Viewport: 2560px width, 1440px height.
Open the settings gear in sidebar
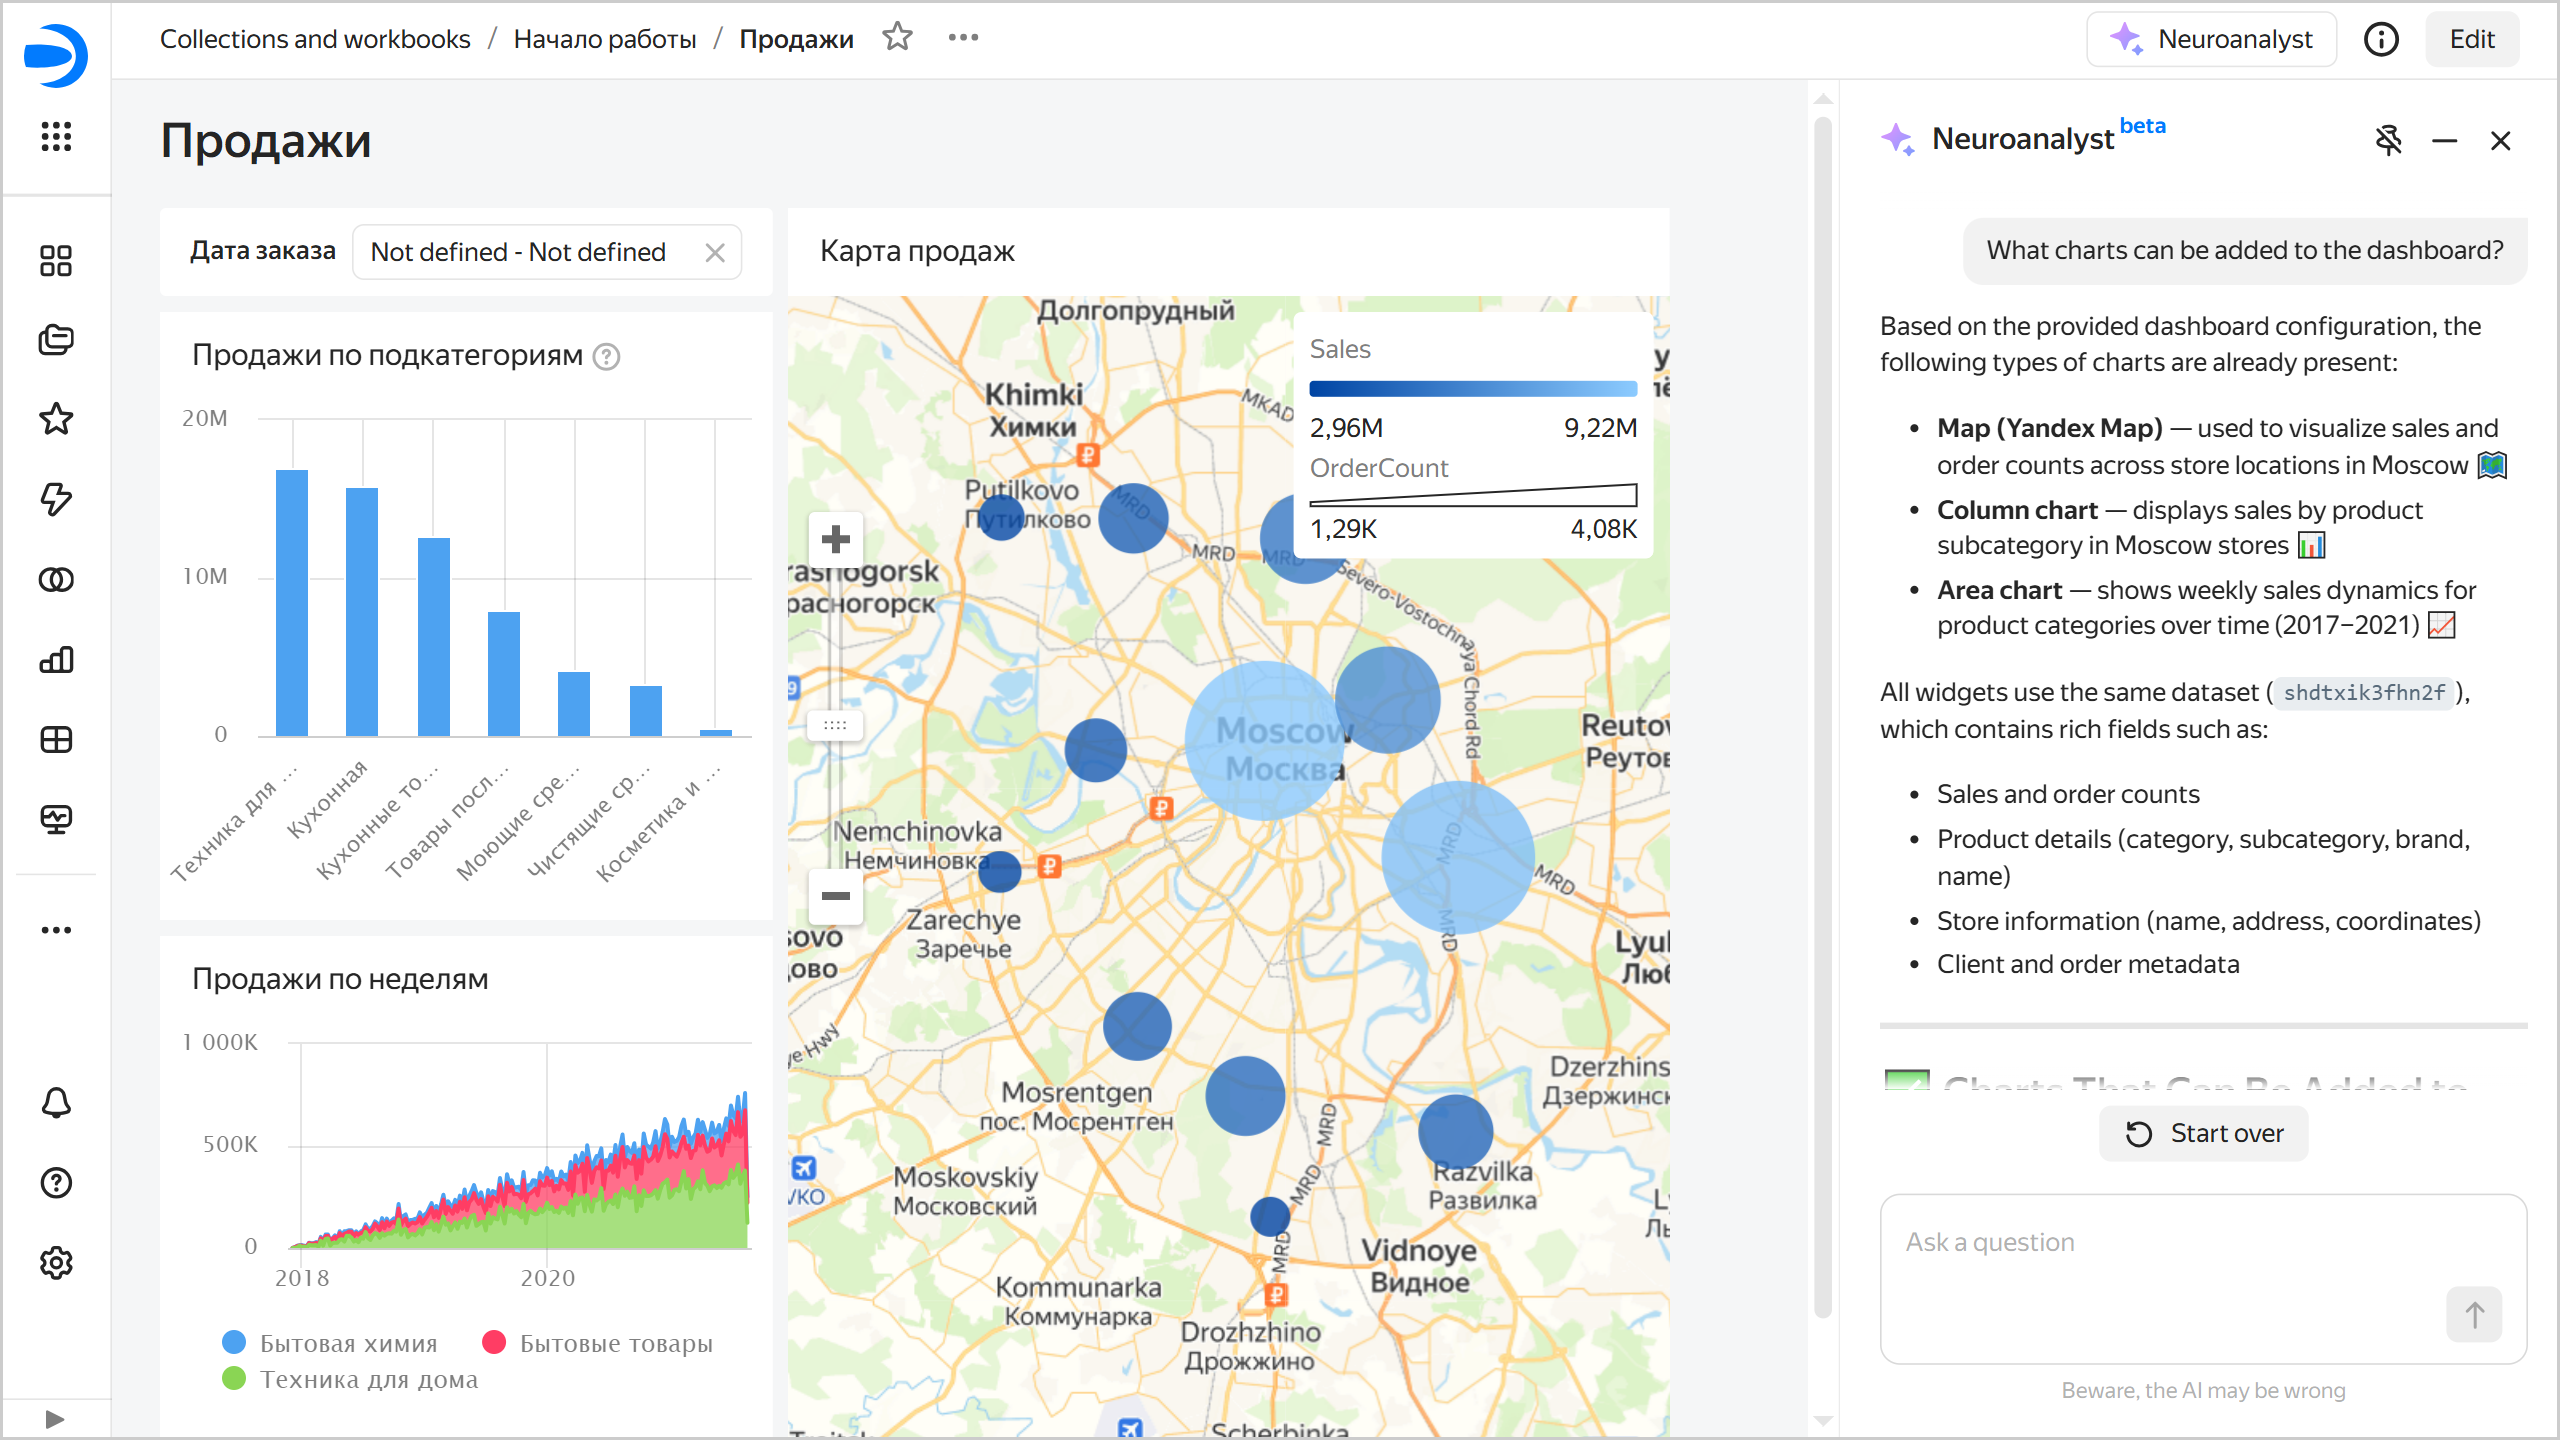tap(56, 1263)
